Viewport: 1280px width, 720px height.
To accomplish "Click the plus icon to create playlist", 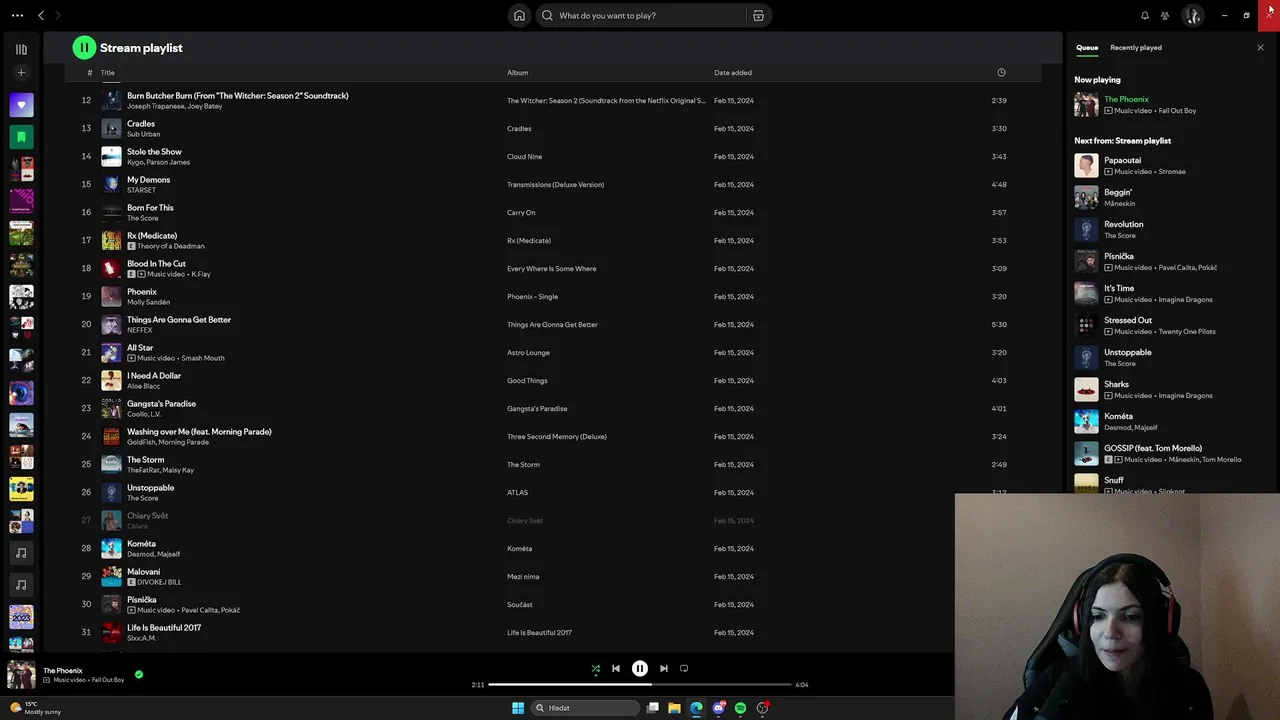I will (21, 72).
